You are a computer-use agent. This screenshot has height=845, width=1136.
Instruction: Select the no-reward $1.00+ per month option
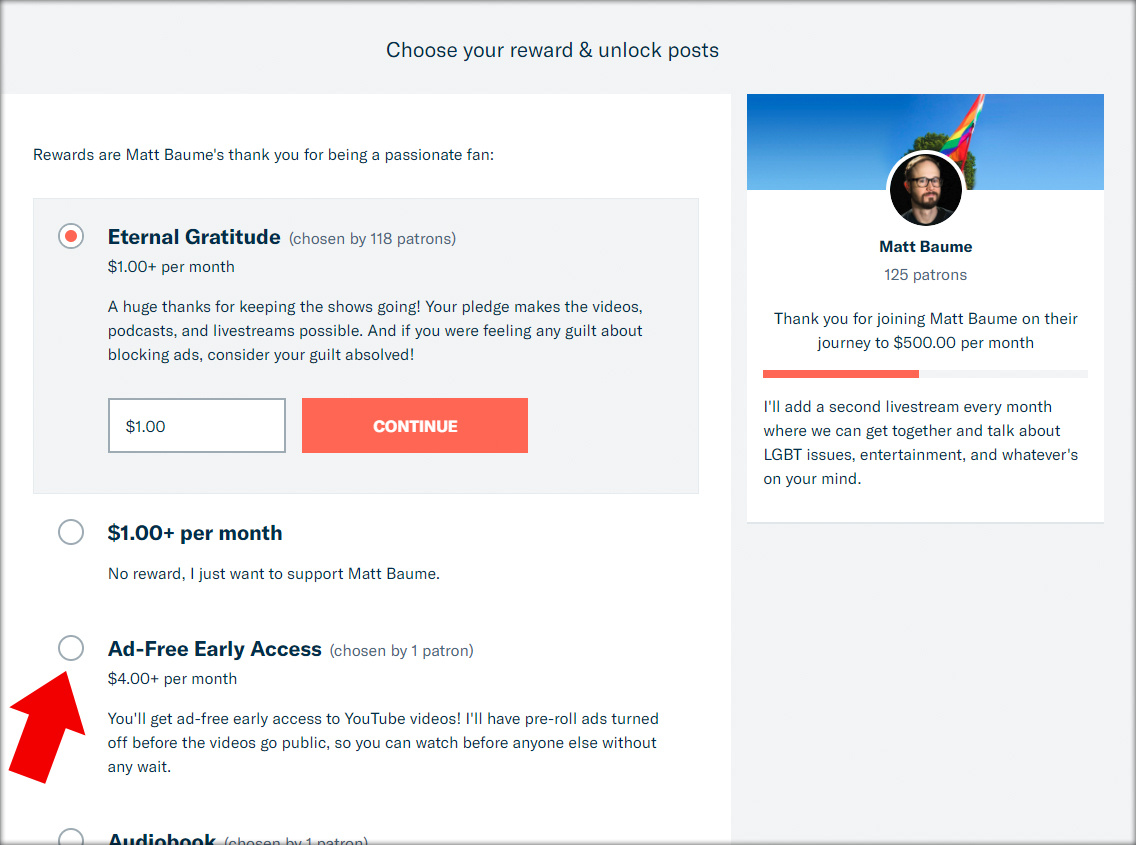coord(71,532)
